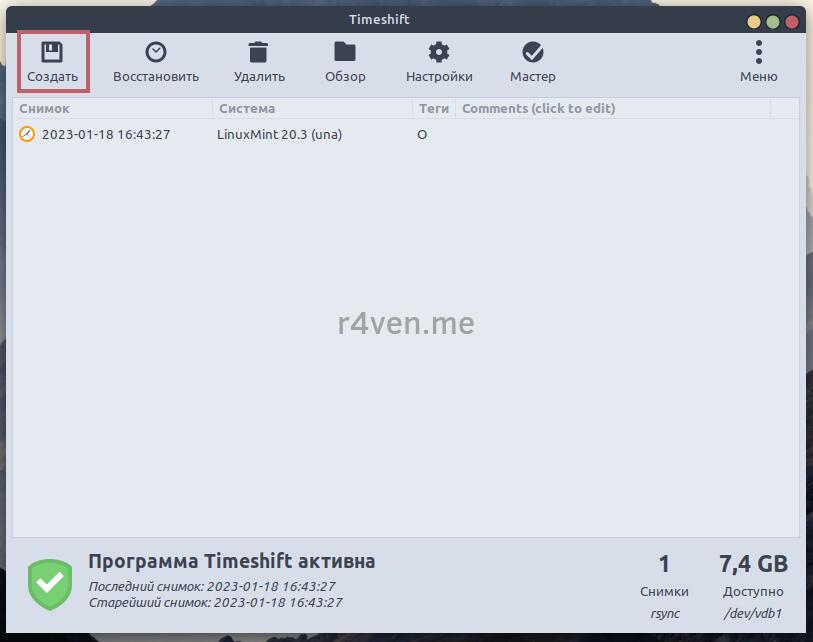Maximize the Timeshift window
This screenshot has width=813, height=642.
tap(773, 21)
